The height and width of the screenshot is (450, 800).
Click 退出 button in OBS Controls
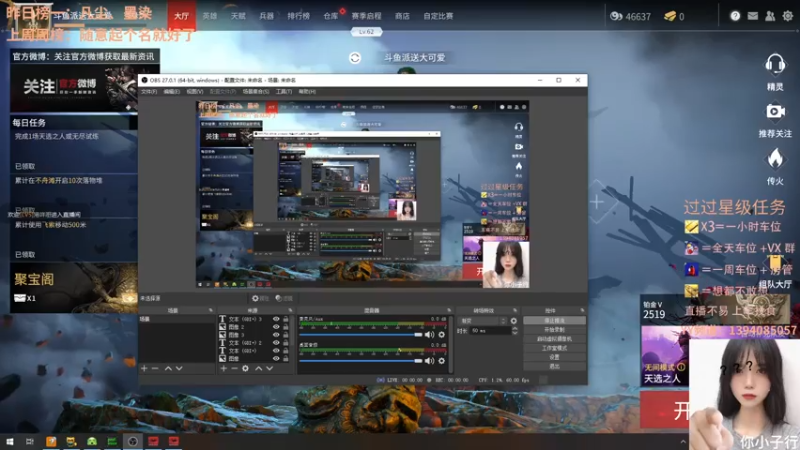555,367
